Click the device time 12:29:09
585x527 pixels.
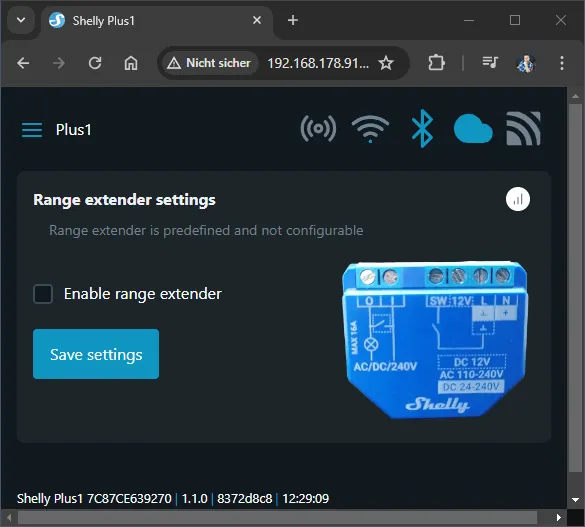[306, 499]
